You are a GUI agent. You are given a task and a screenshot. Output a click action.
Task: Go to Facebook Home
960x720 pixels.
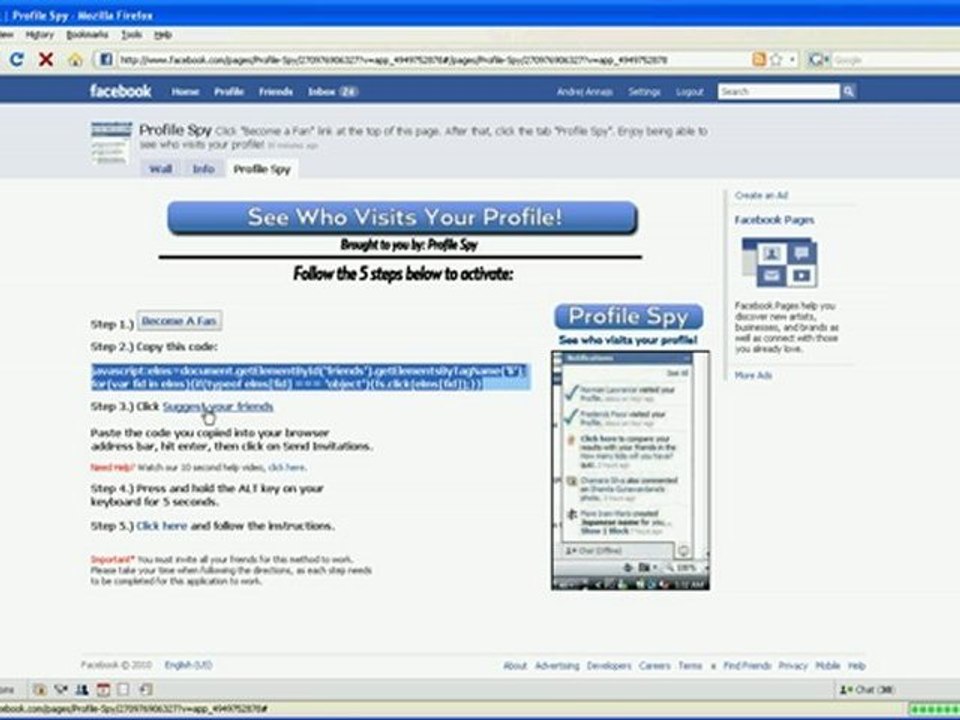[x=185, y=92]
